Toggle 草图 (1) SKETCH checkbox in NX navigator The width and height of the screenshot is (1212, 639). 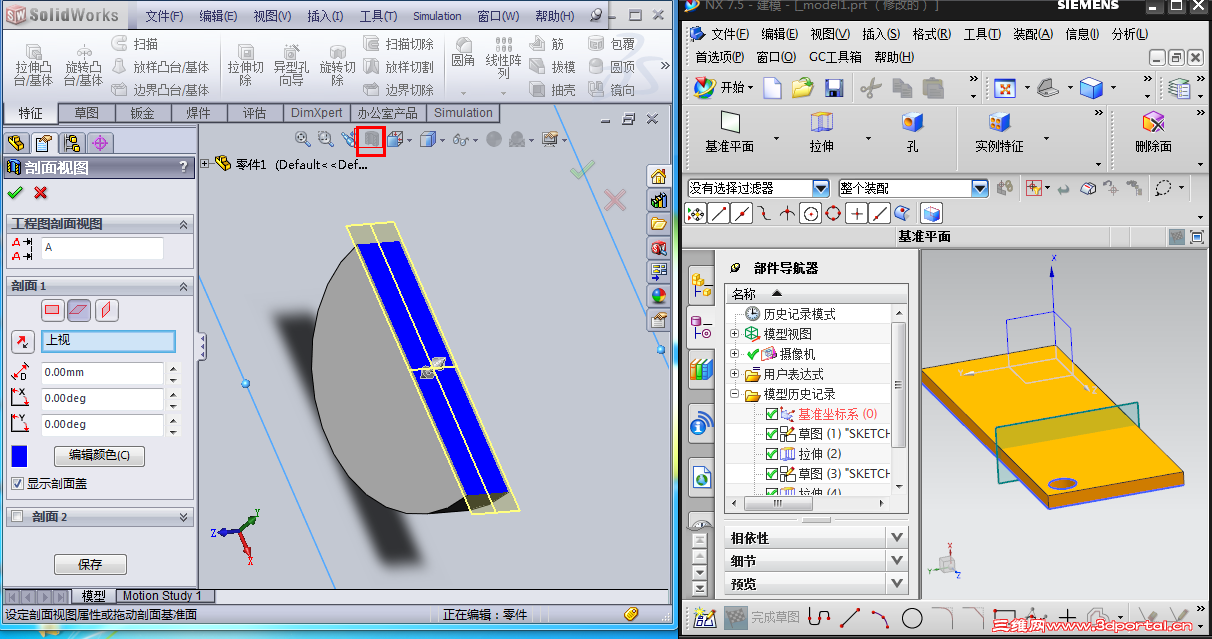click(x=771, y=434)
